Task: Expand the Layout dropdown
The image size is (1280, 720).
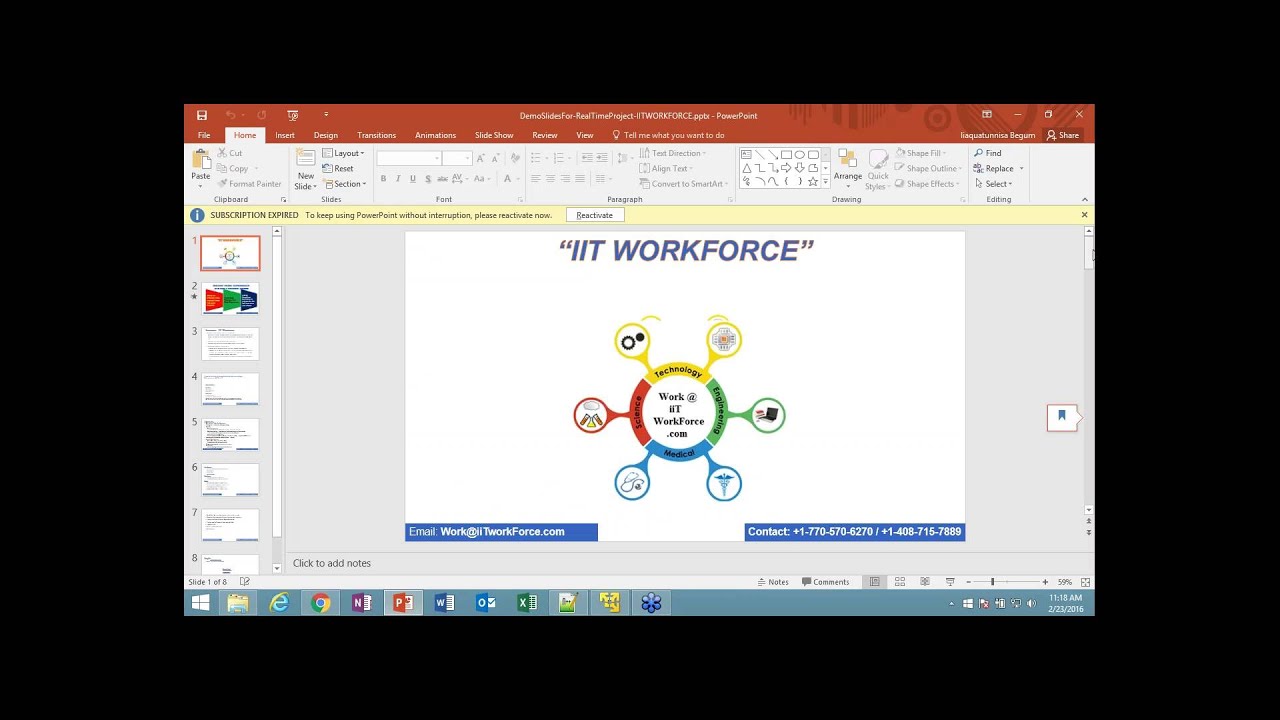Action: [x=344, y=153]
